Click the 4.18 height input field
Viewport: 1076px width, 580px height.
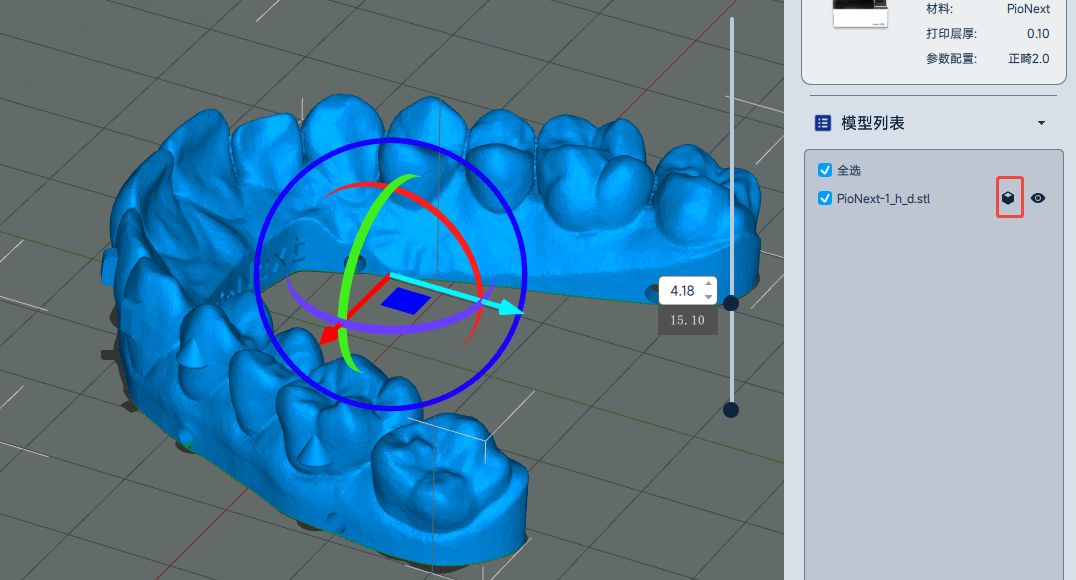coord(688,290)
